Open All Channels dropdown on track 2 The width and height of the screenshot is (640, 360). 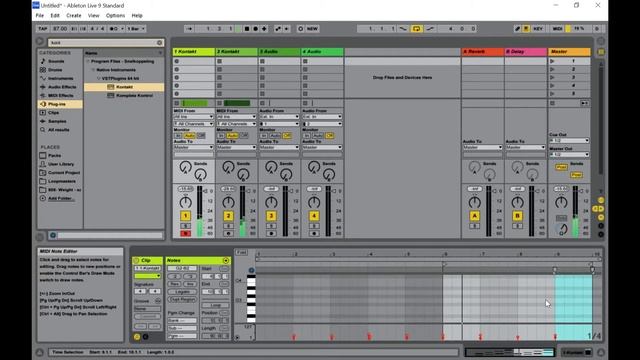tap(236, 124)
